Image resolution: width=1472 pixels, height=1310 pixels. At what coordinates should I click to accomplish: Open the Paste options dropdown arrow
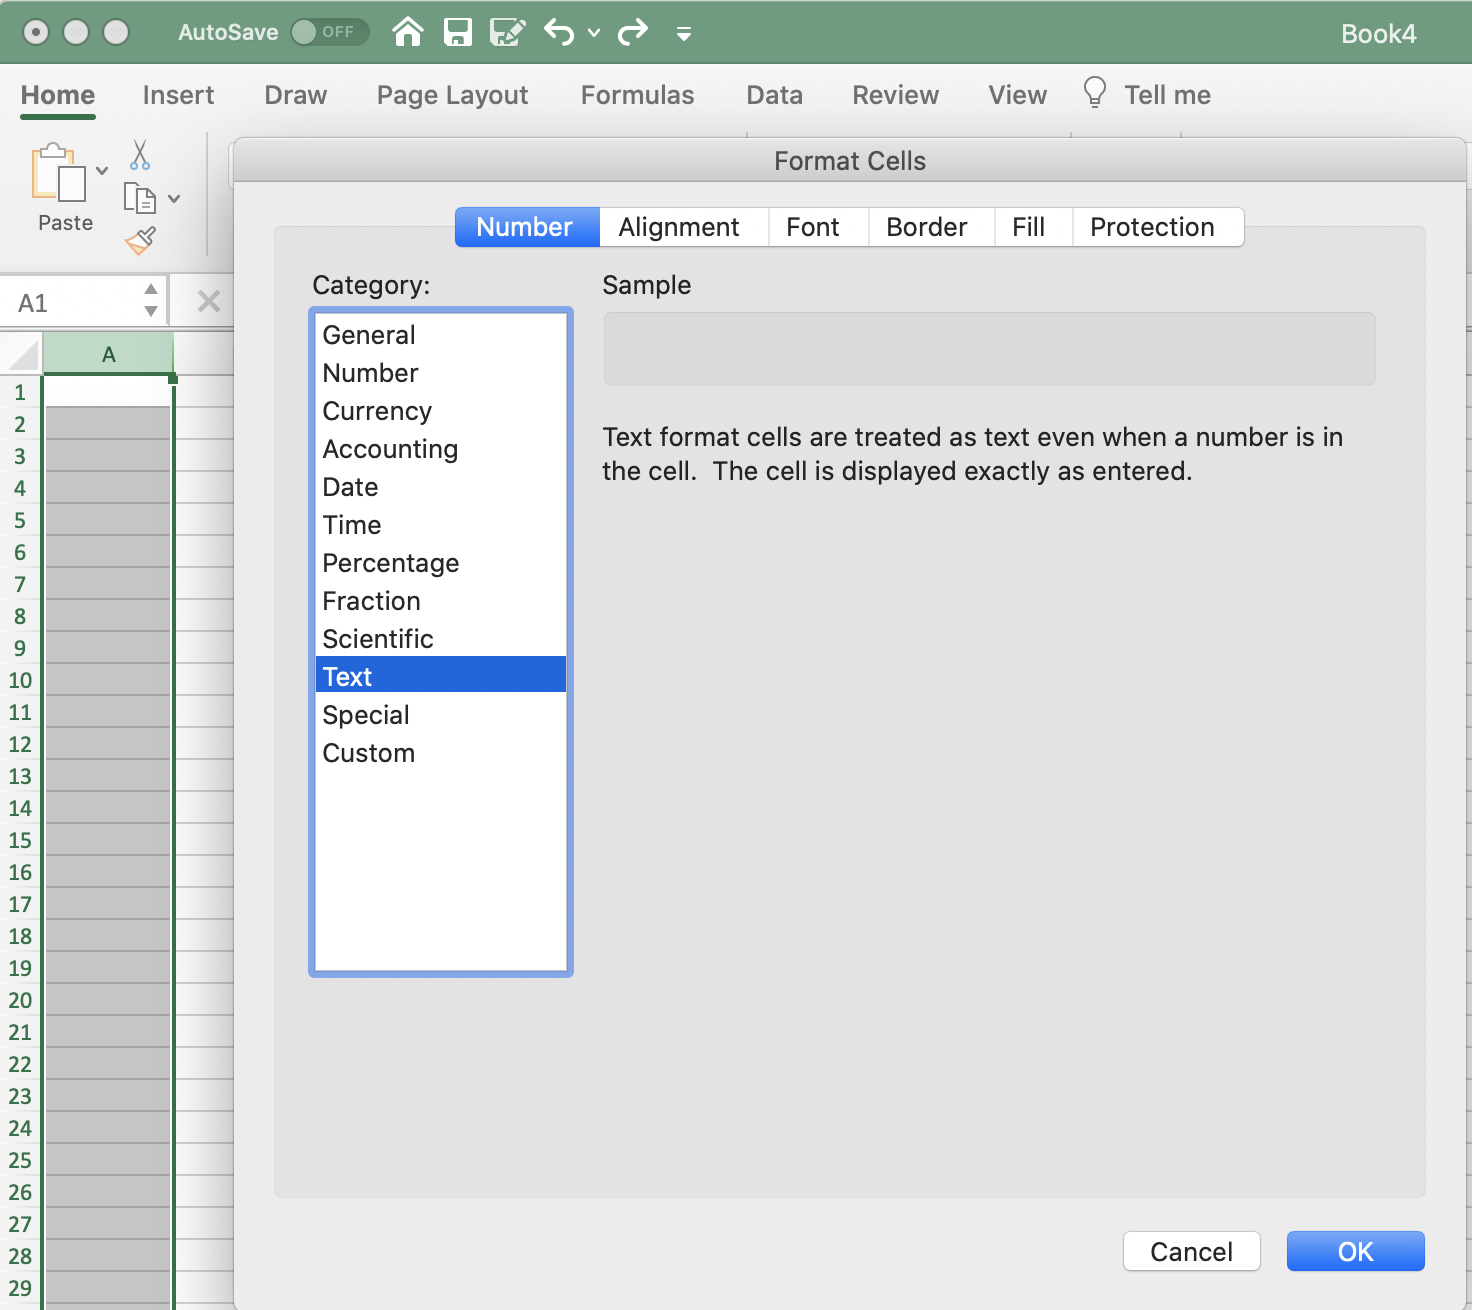102,171
